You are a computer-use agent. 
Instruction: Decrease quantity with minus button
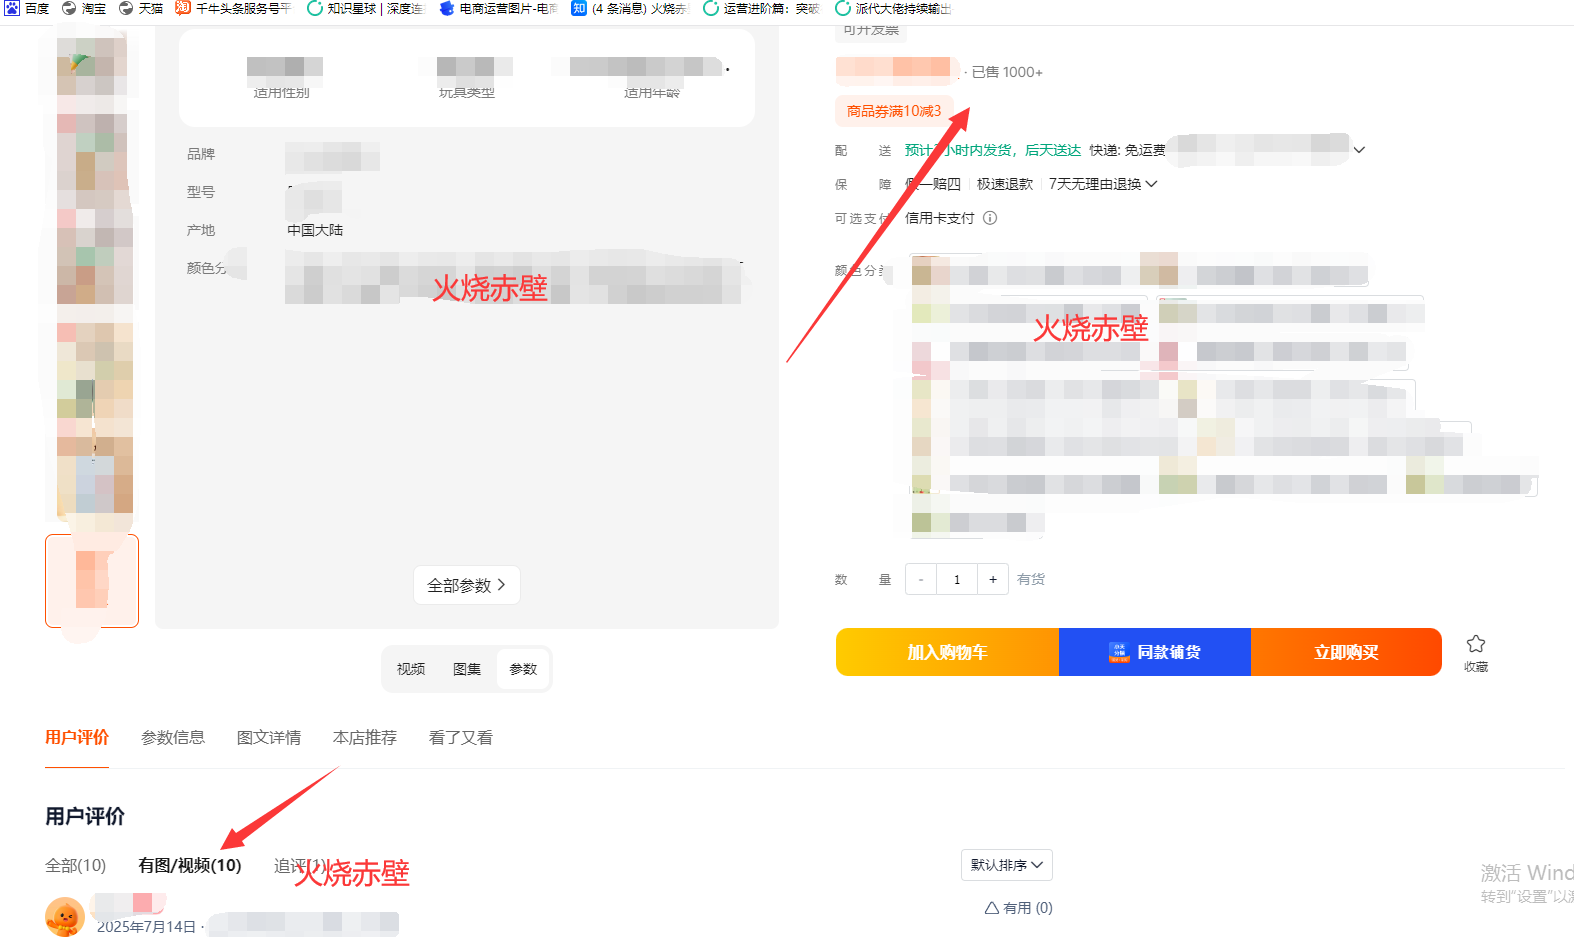click(921, 579)
